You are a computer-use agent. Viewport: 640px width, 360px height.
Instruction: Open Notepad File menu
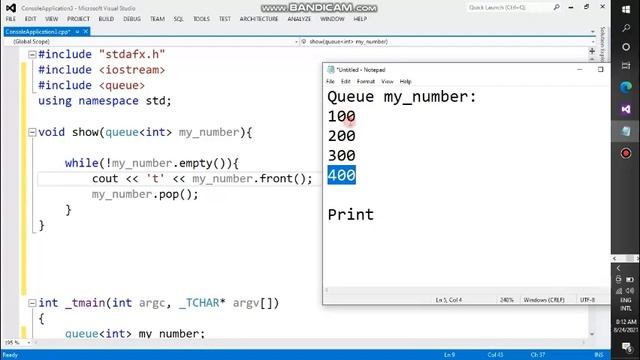(x=330, y=82)
